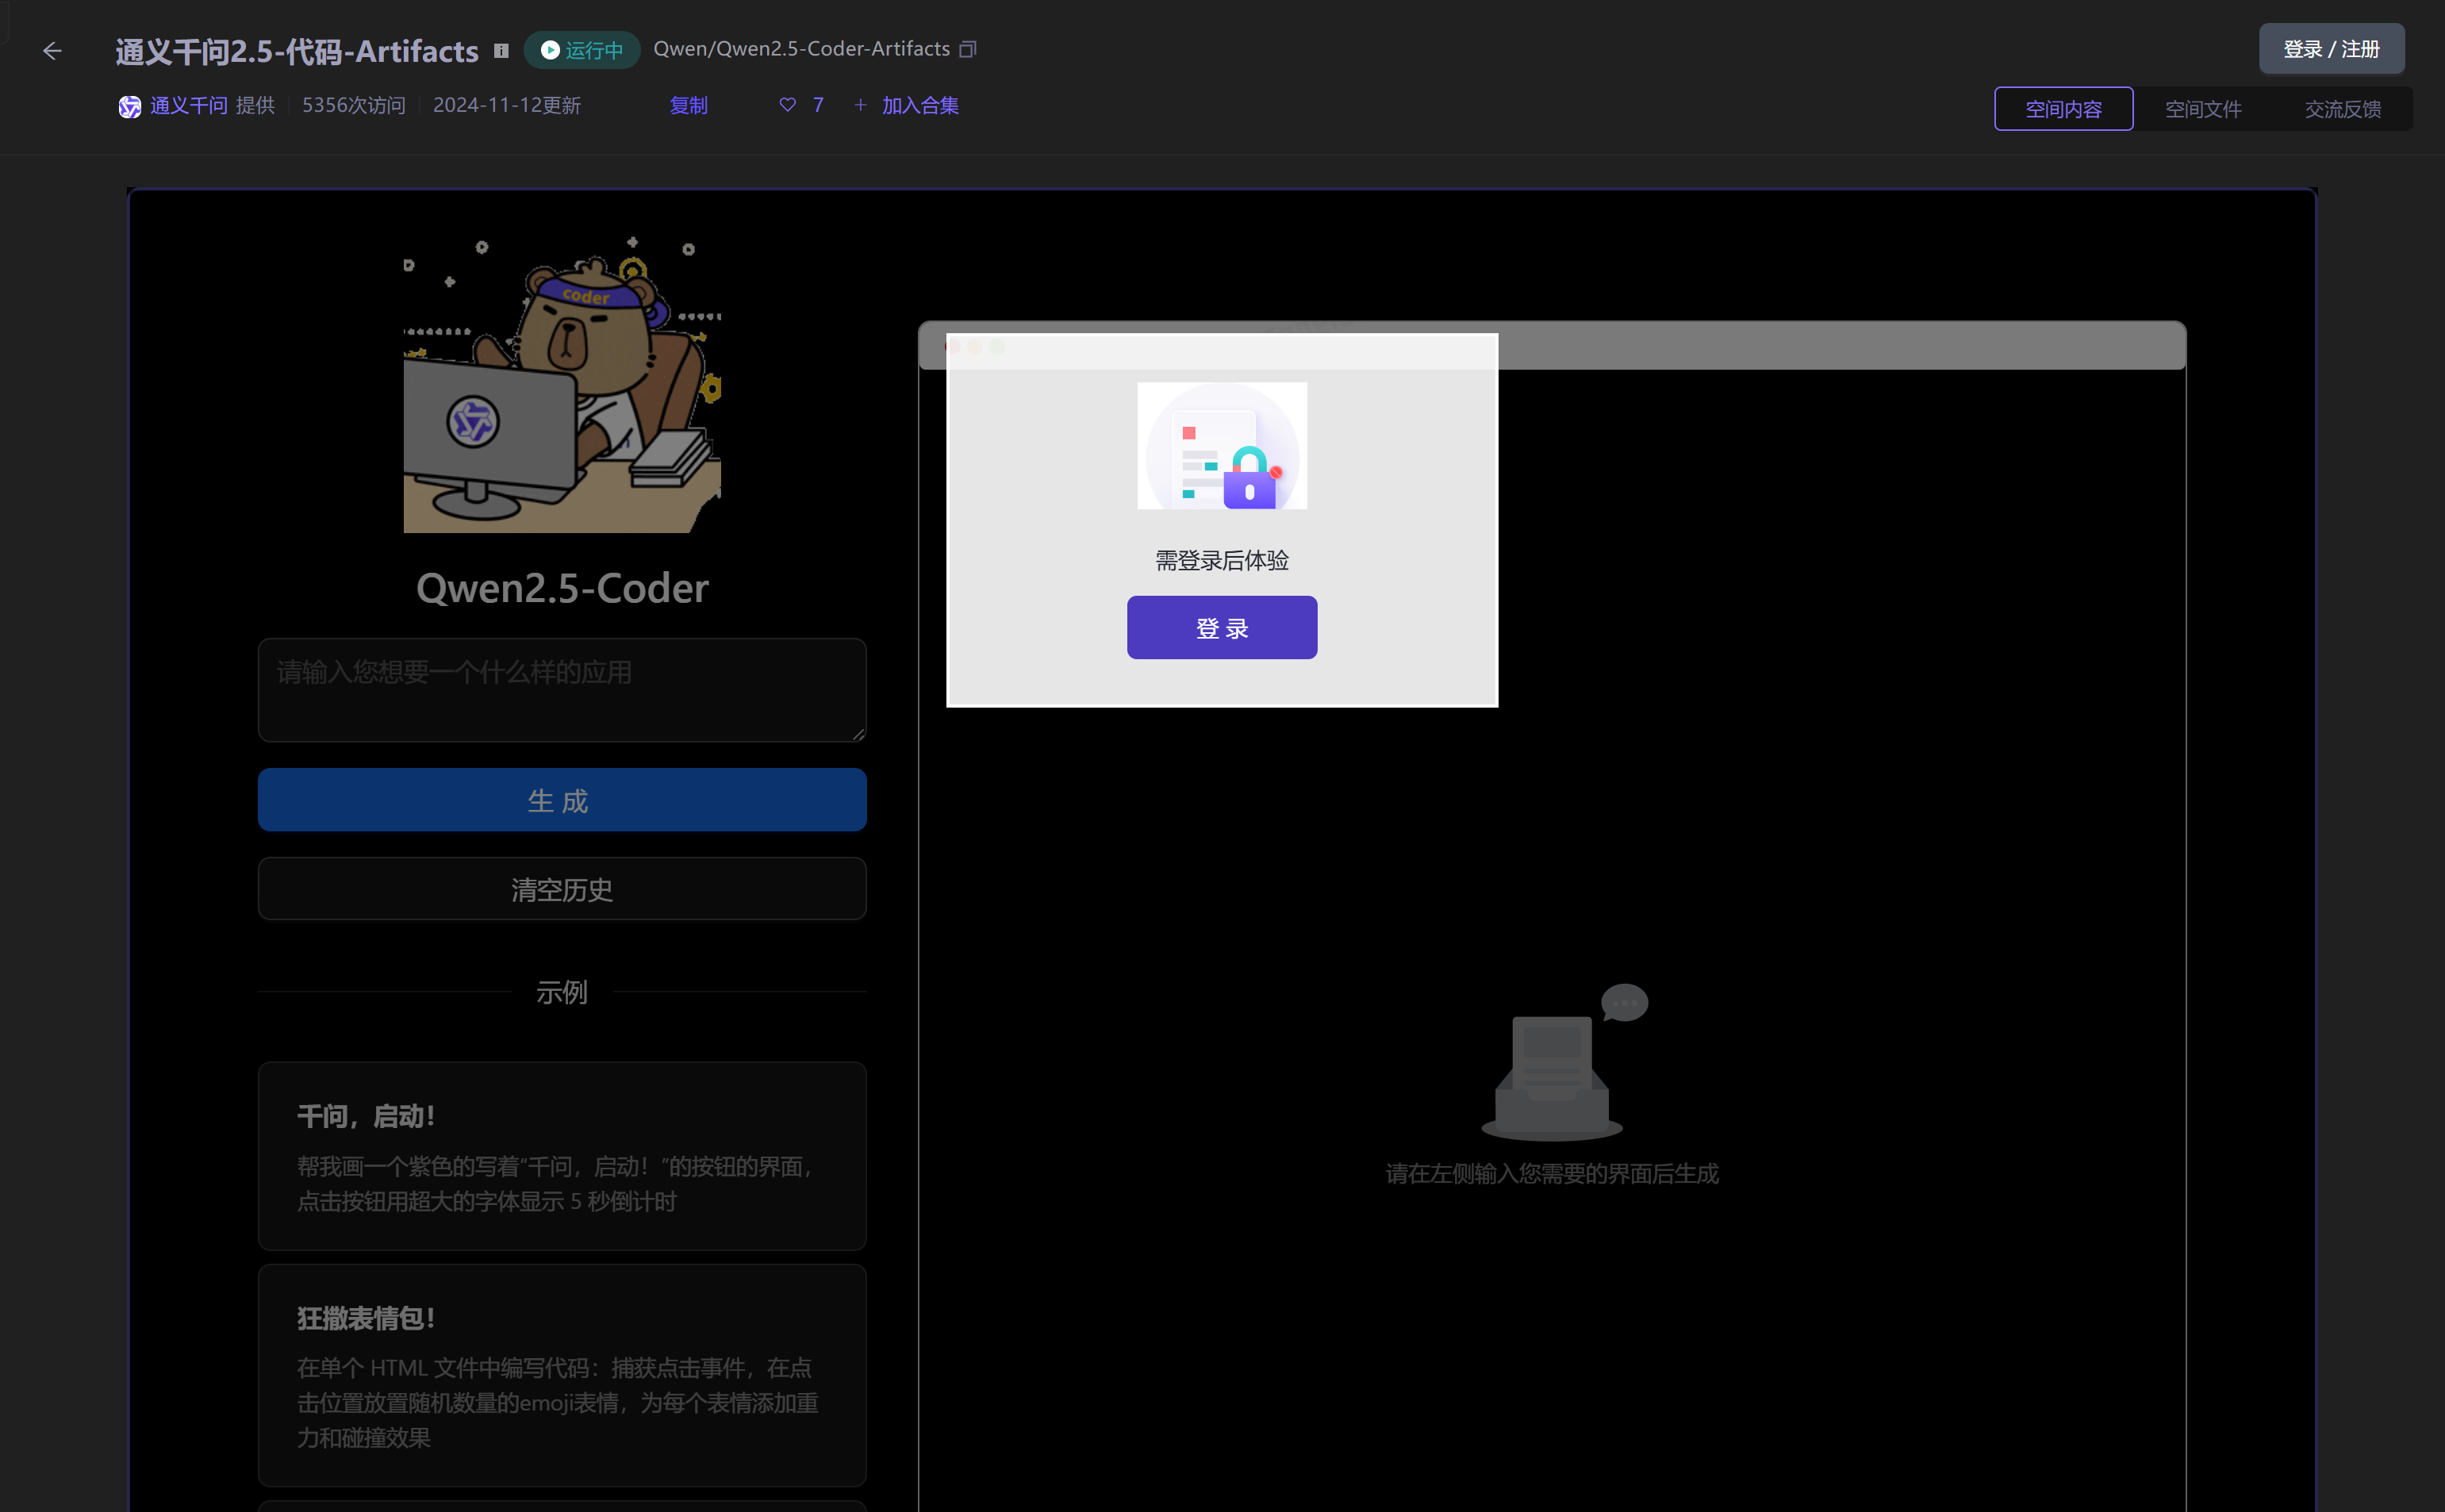Image resolution: width=2445 pixels, height=1512 pixels.
Task: Click the 清空历史 button
Action: (562, 889)
